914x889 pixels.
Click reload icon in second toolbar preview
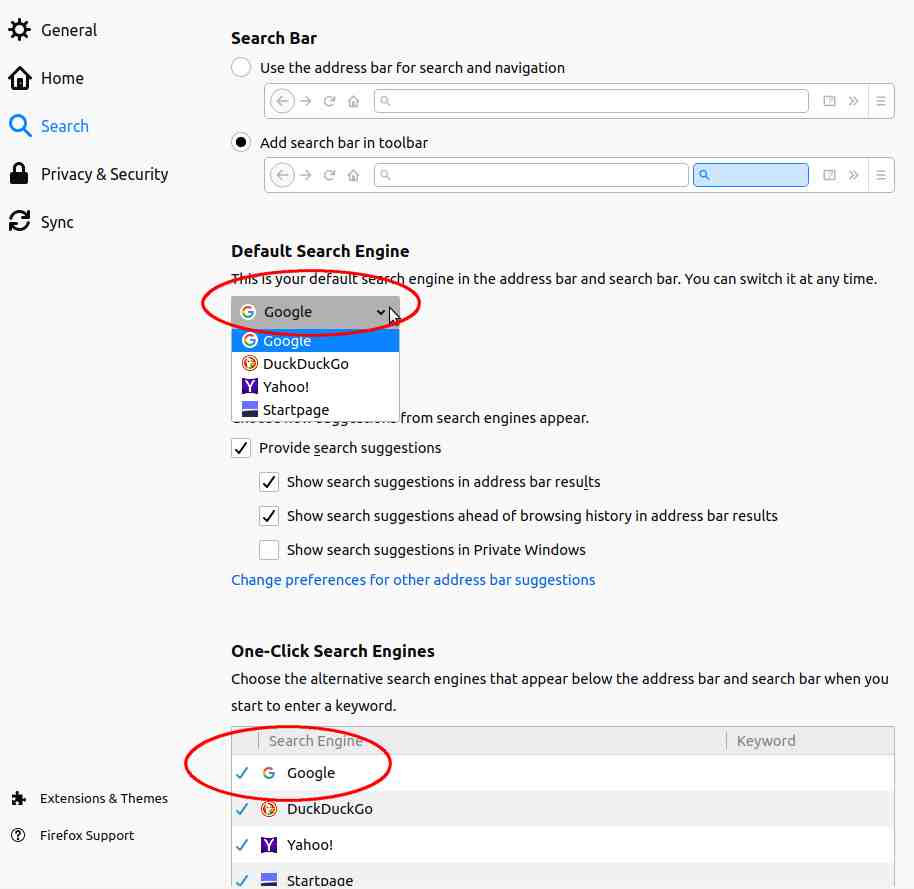click(x=329, y=175)
